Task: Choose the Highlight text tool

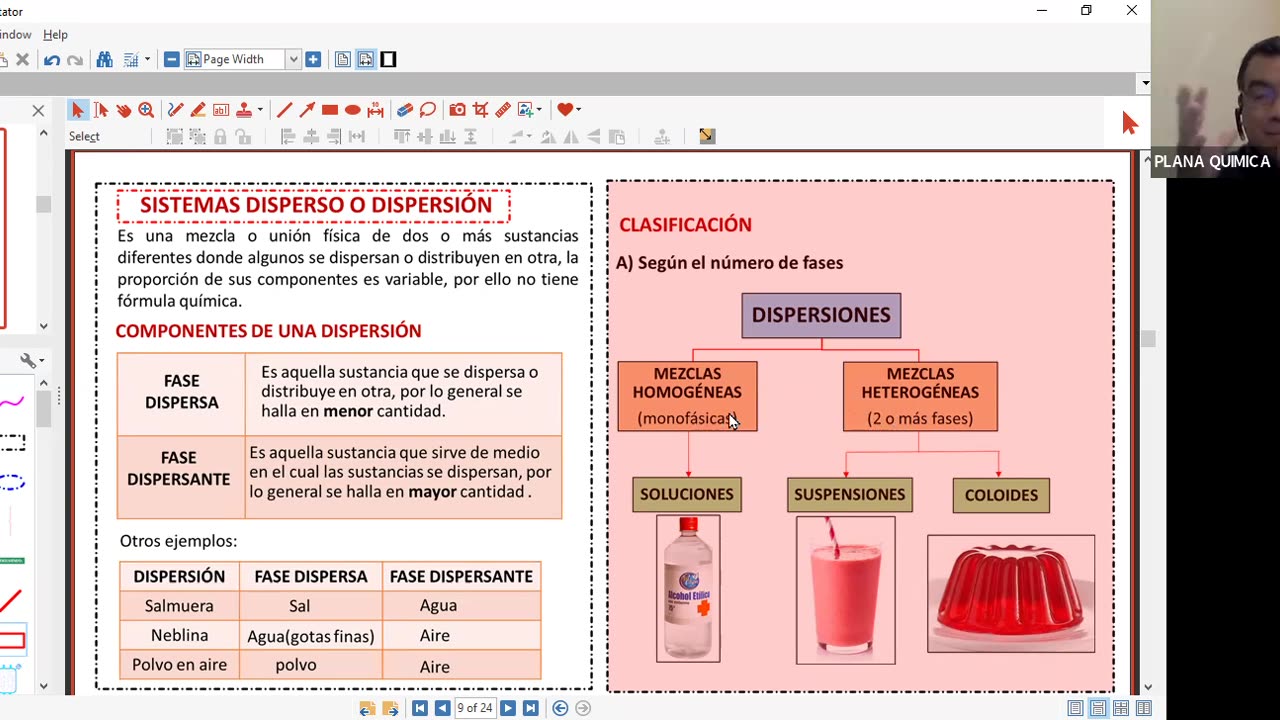Action: [x=198, y=110]
